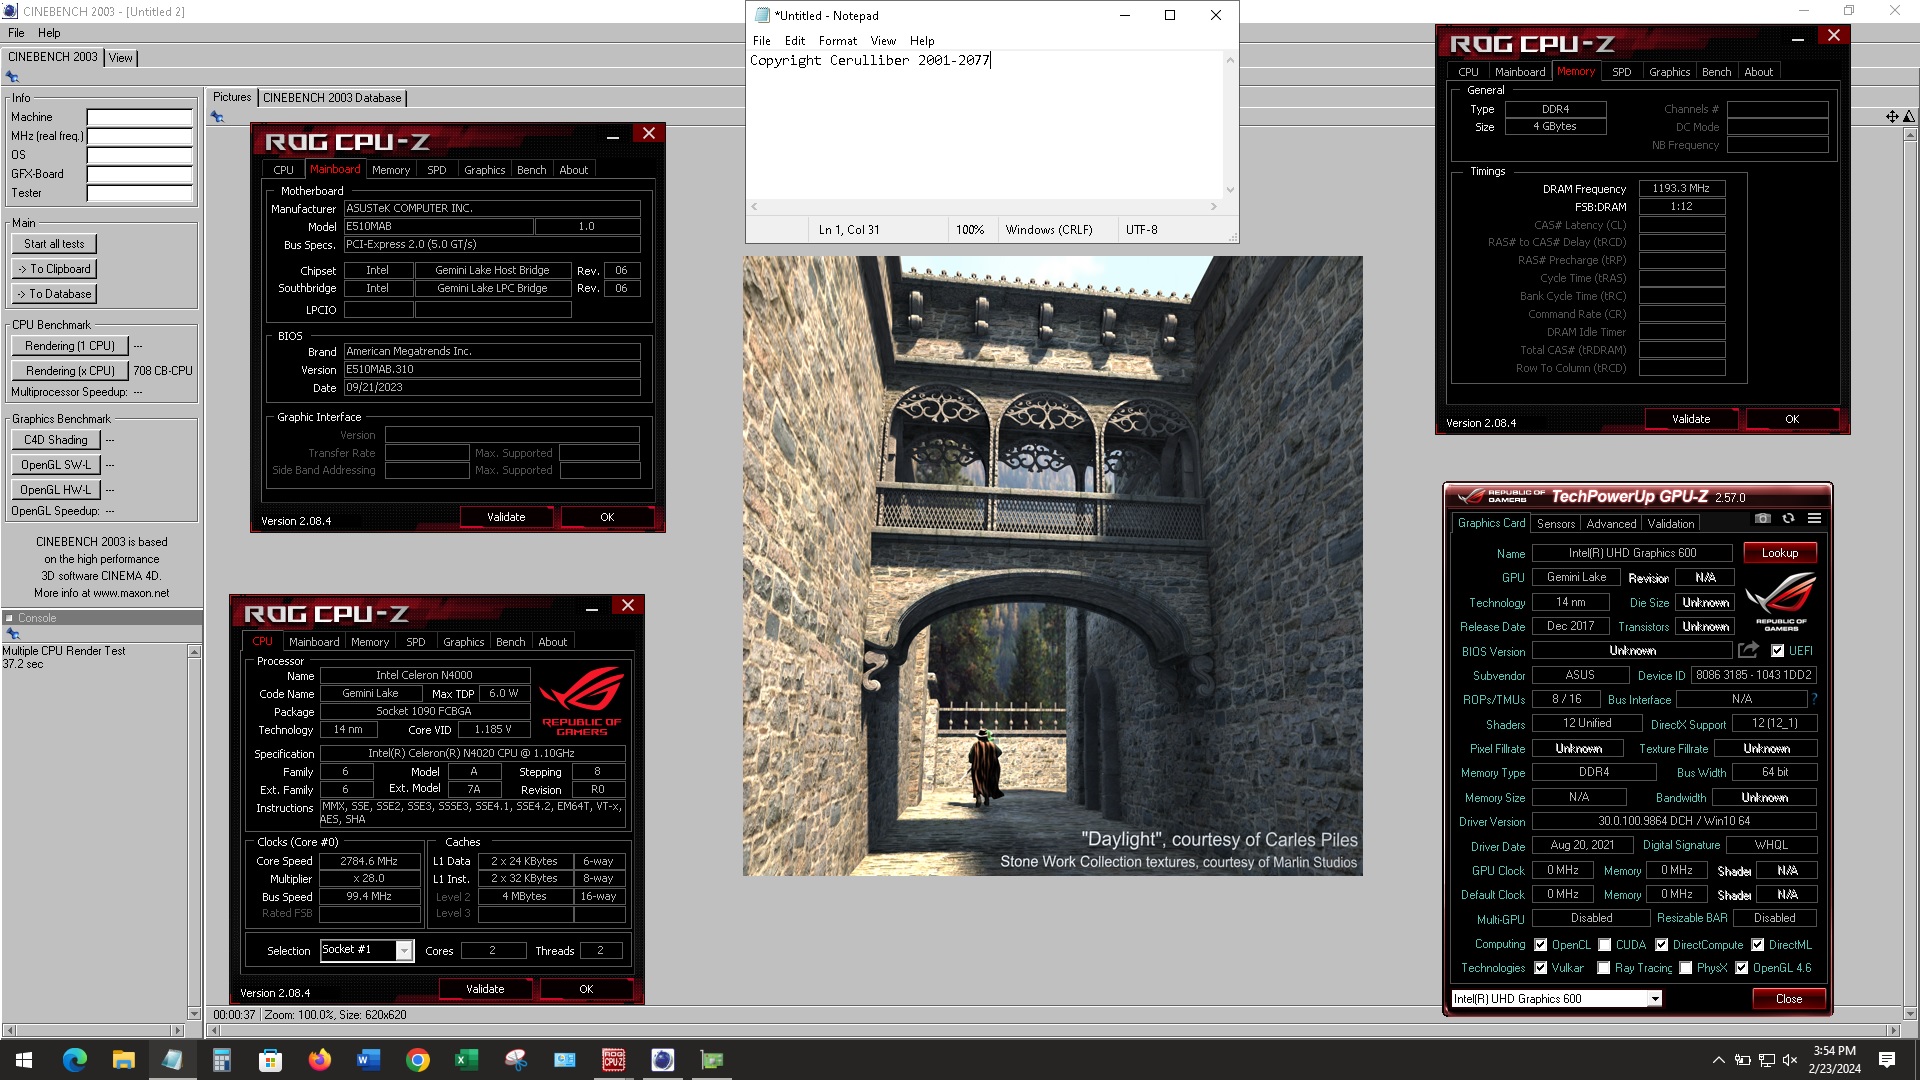
Task: Open Google Chrome from the taskbar
Action: pyautogui.click(x=417, y=1060)
